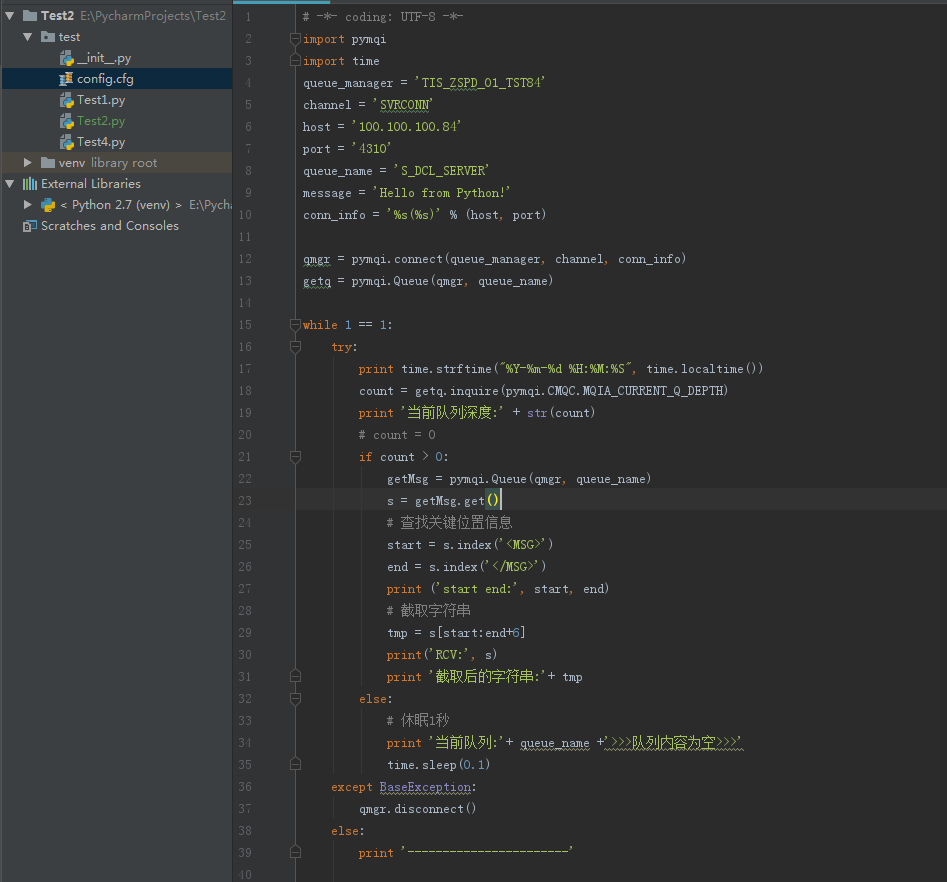The height and width of the screenshot is (882, 947).
Task: Collapse the while loop fold on line 15
Action: pyautogui.click(x=295, y=324)
